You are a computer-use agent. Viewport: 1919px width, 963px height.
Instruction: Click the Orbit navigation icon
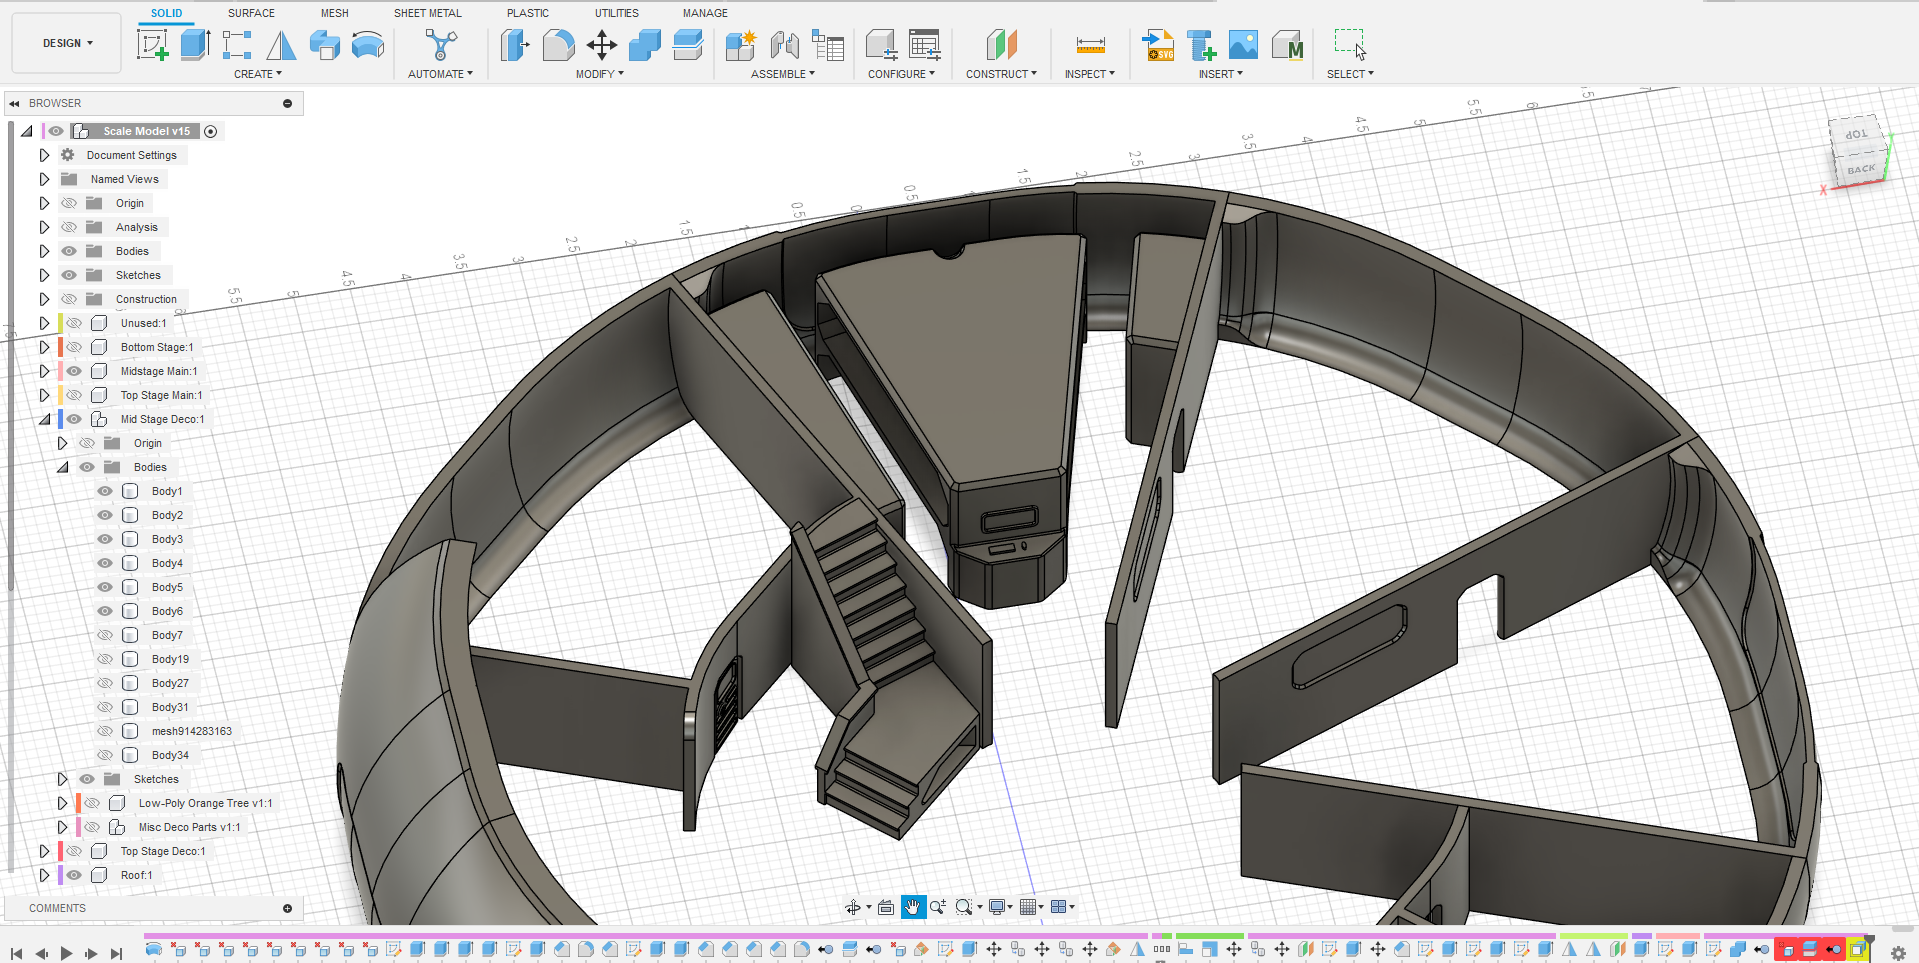pyautogui.click(x=852, y=907)
